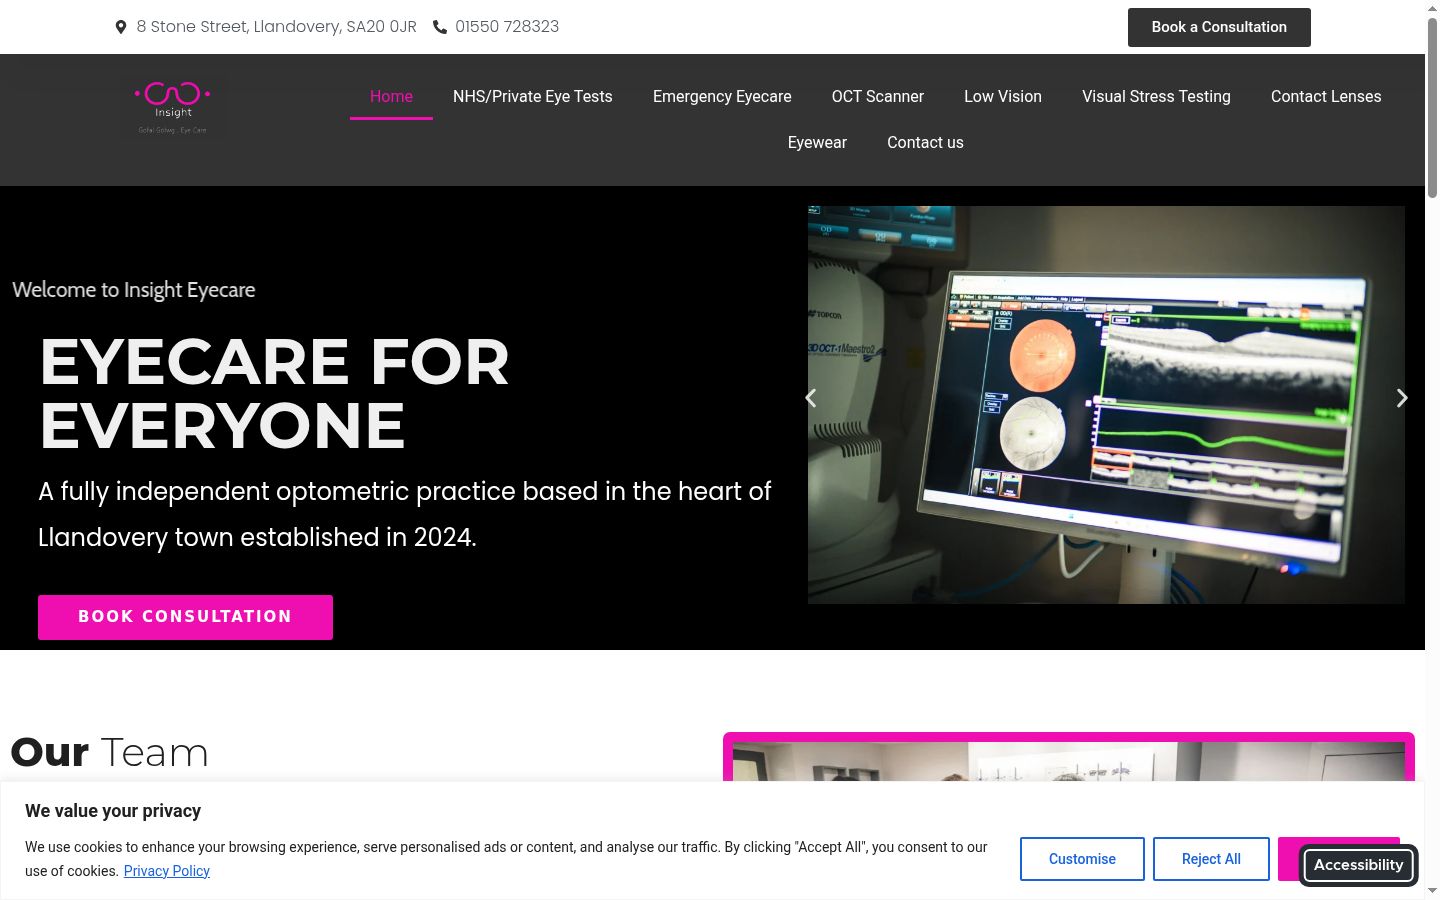This screenshot has height=900, width=1440.
Task: Click the scrollbar down arrow
Action: (1432, 890)
